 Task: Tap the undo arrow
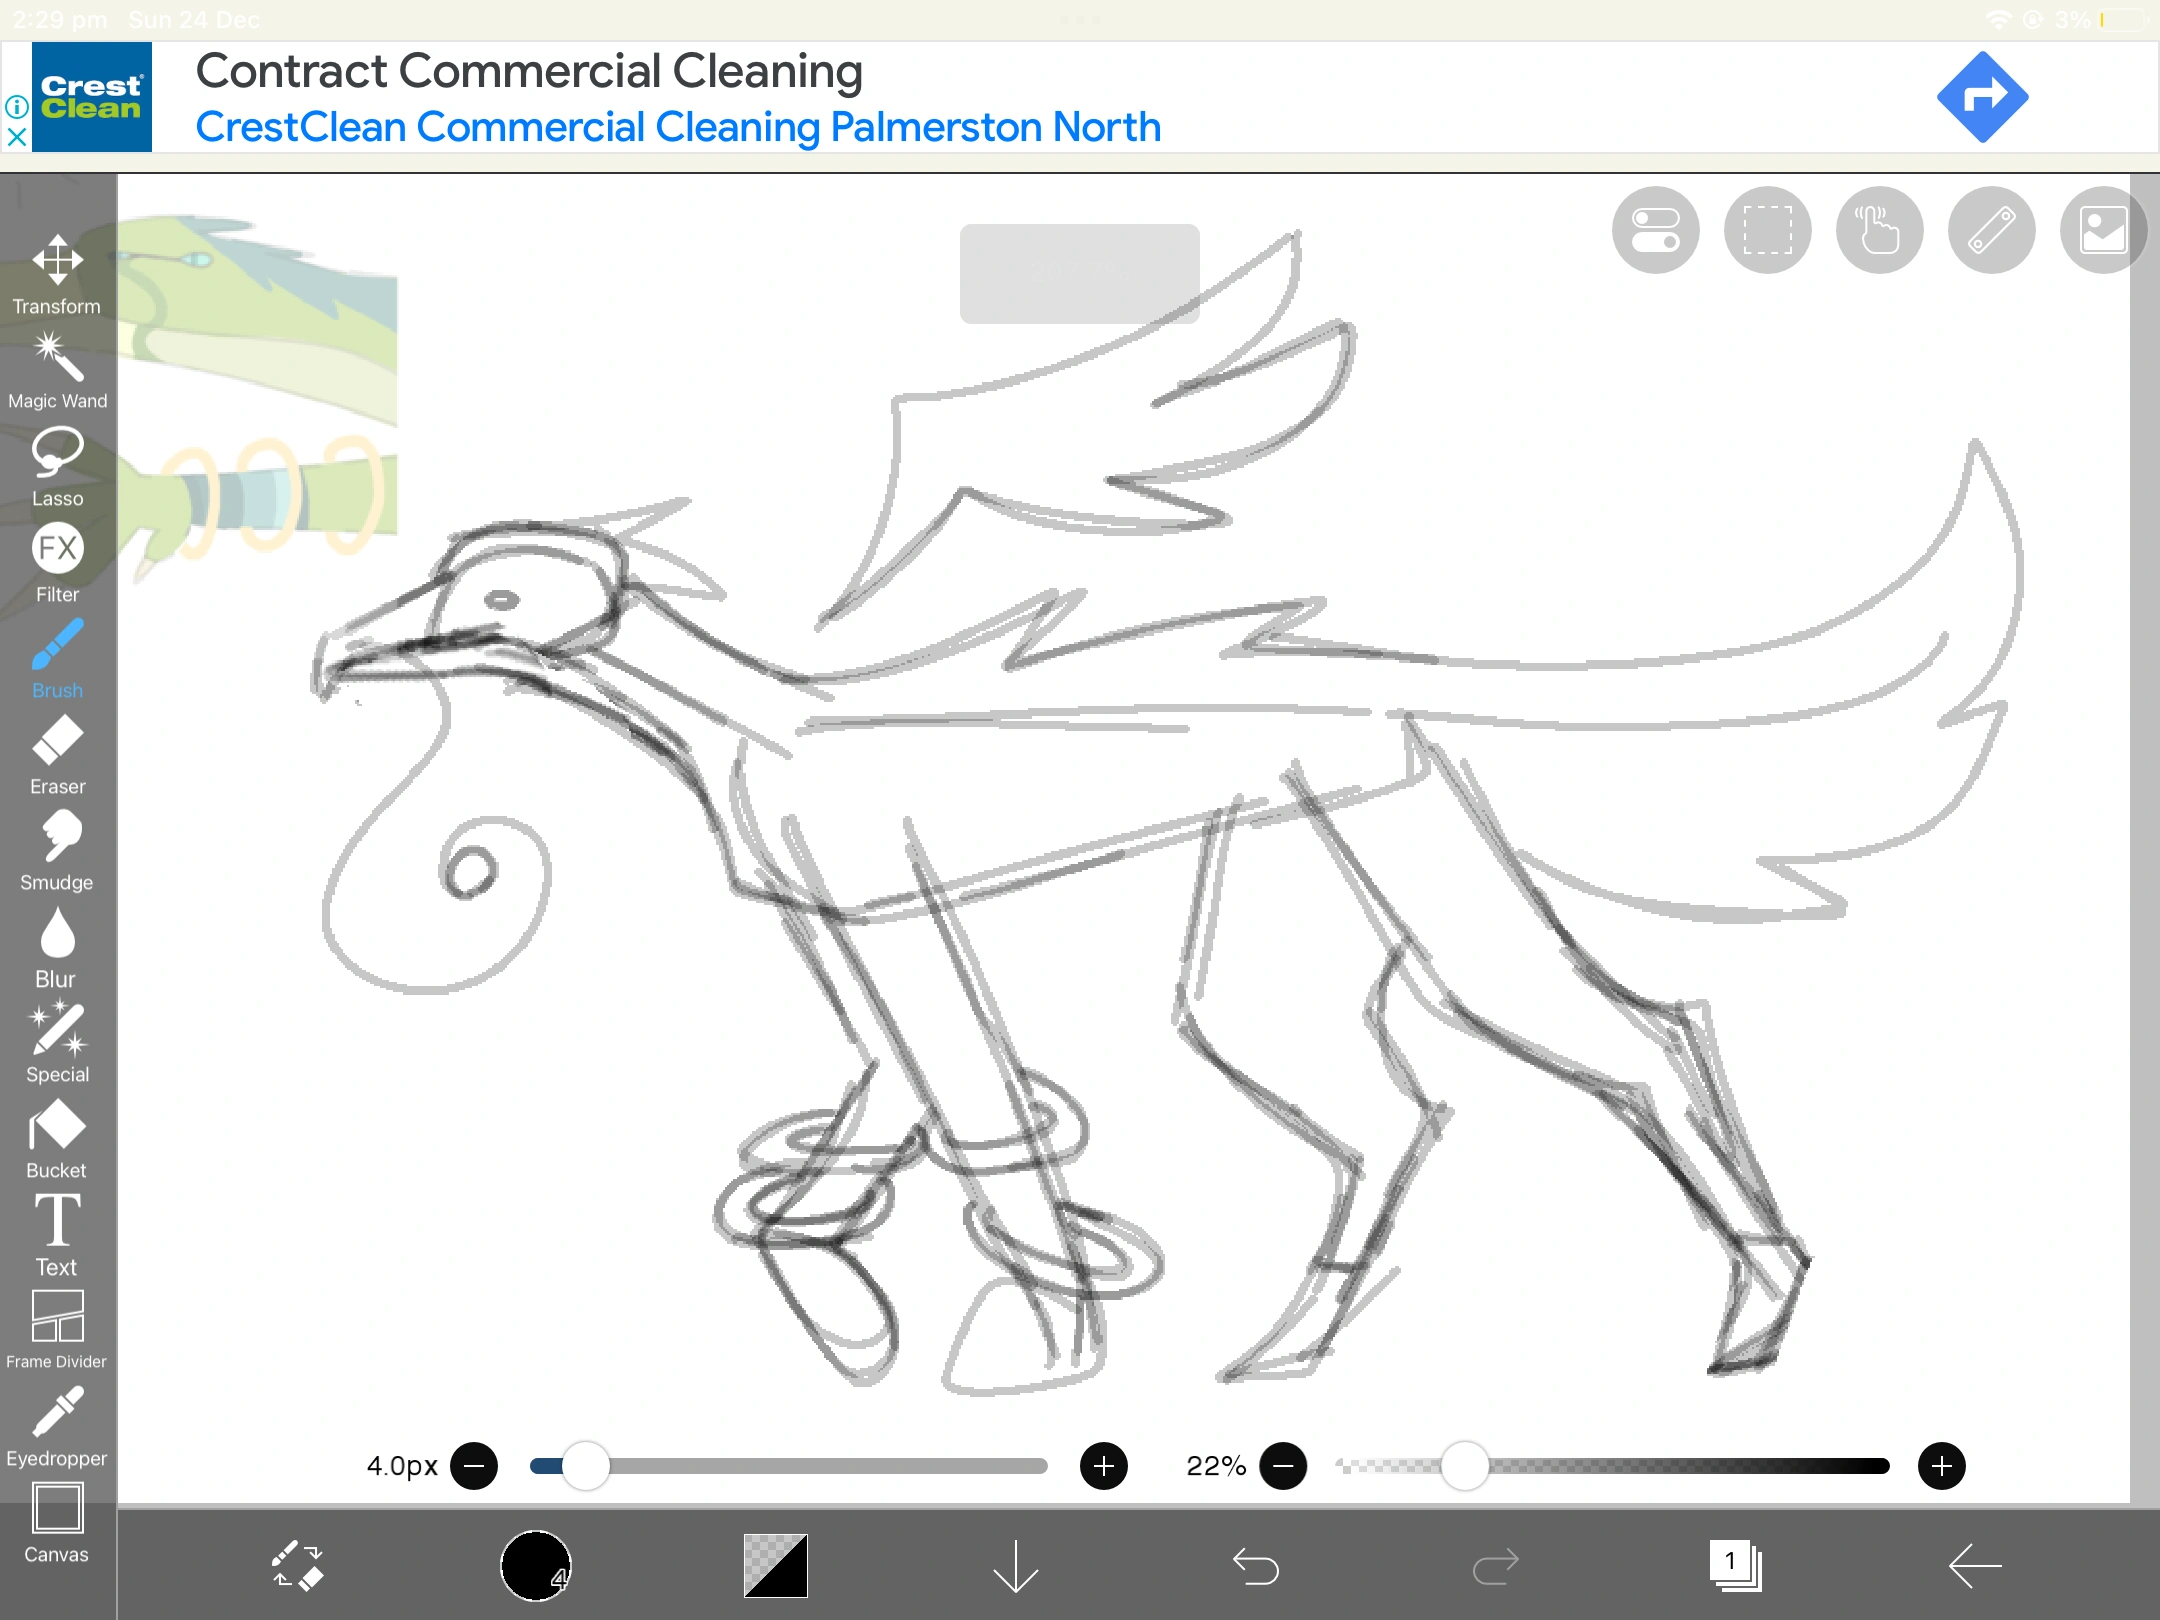click(1255, 1565)
